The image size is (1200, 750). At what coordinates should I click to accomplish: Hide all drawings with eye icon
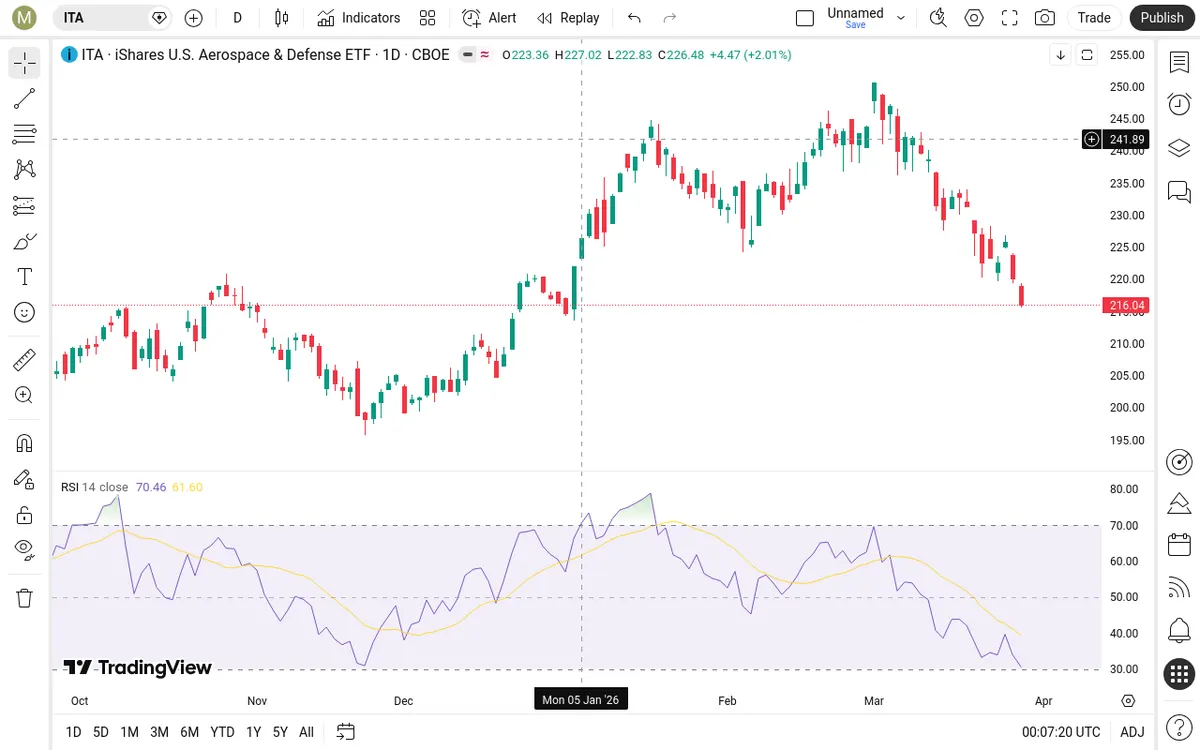tap(25, 548)
